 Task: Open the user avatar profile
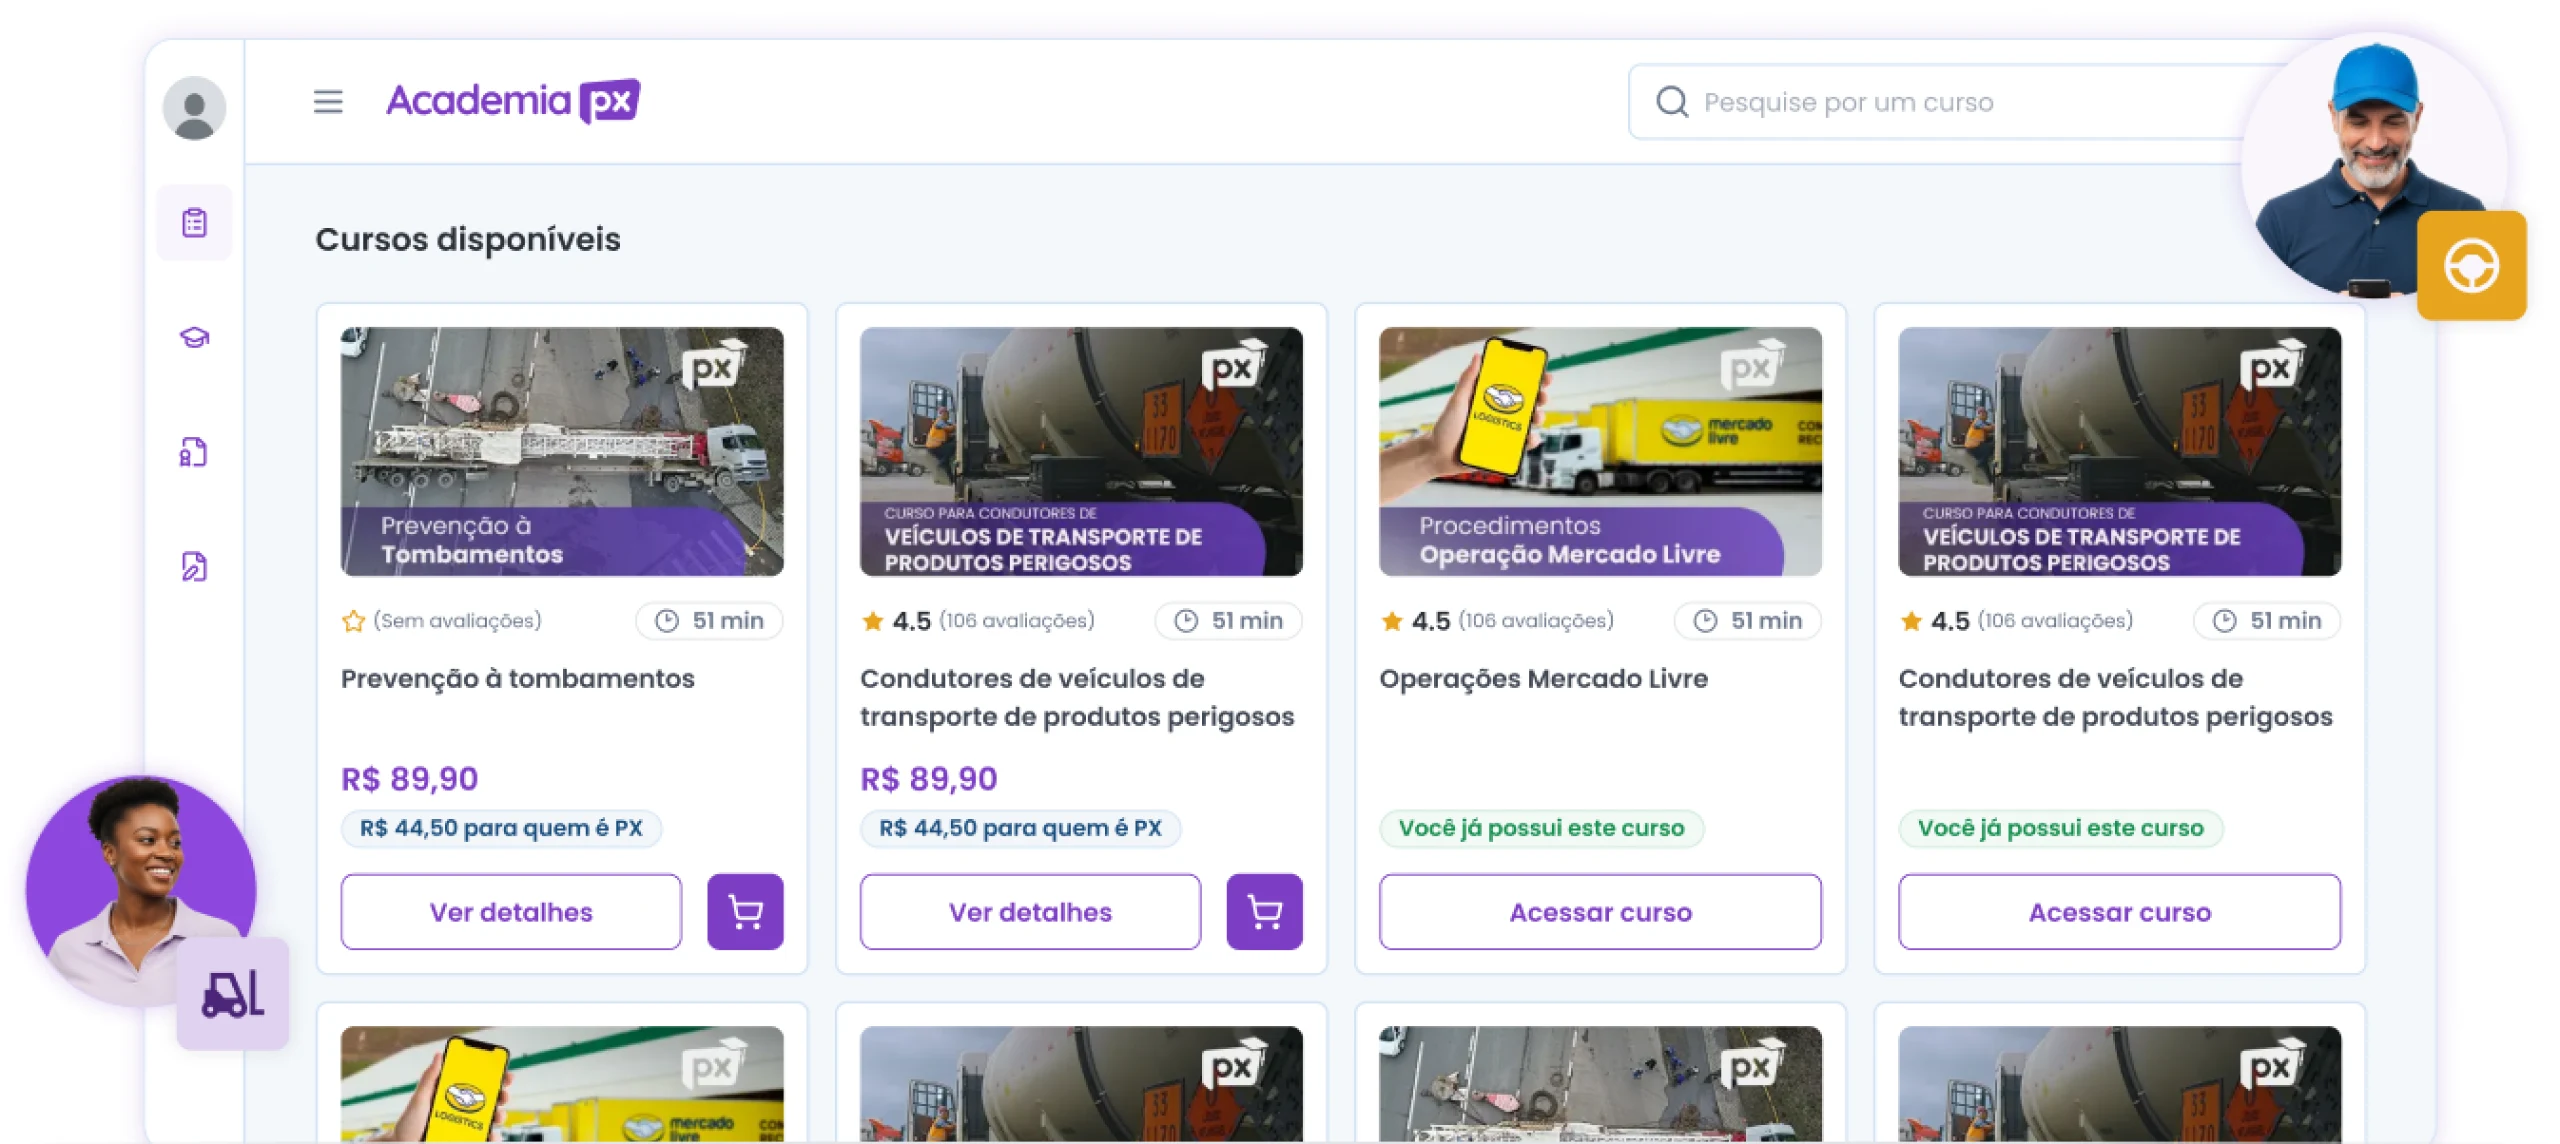click(194, 108)
